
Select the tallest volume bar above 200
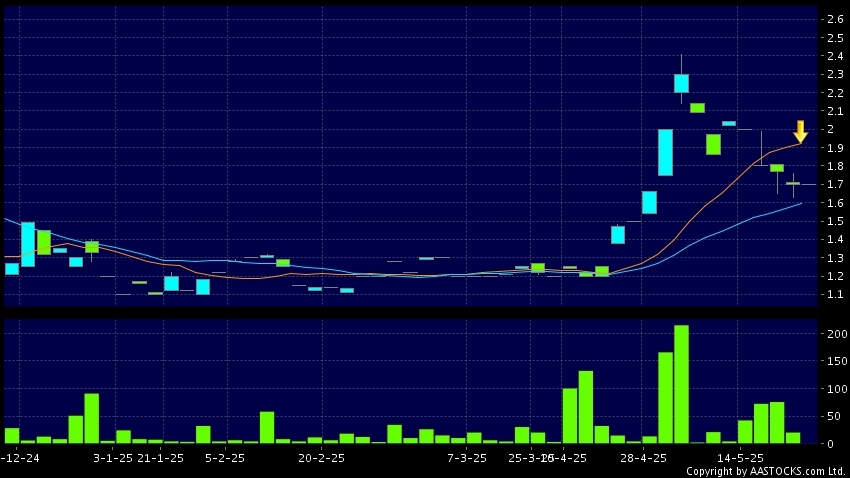point(681,384)
